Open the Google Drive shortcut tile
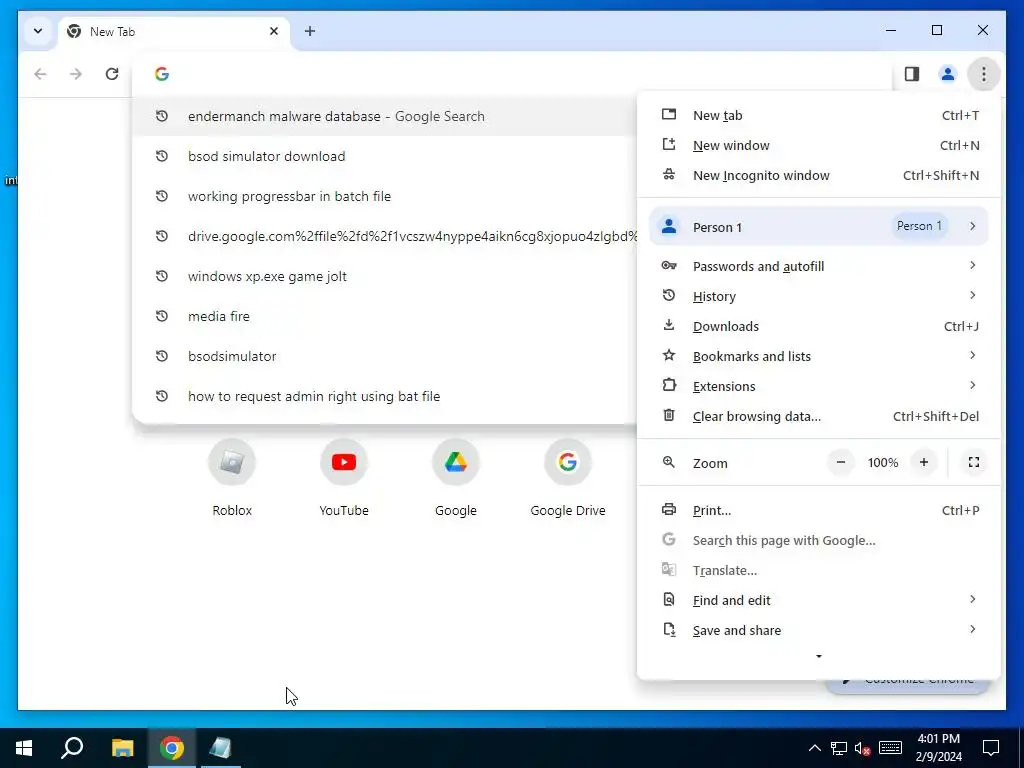Viewport: 1024px width, 768px height. click(568, 478)
